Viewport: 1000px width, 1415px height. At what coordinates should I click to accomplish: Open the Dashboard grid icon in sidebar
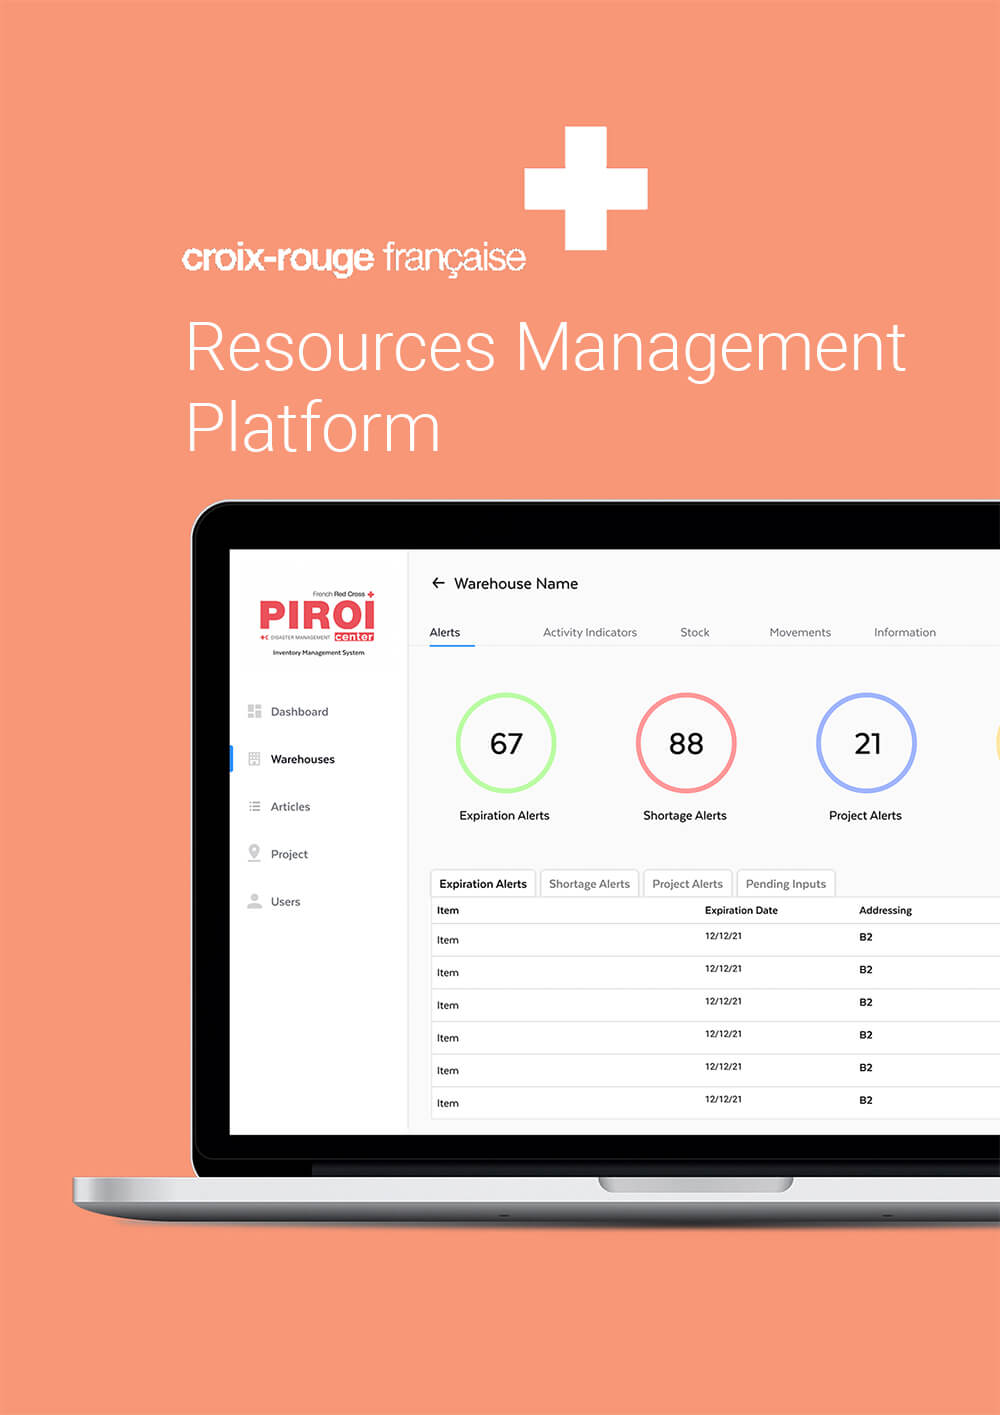[x=254, y=711]
